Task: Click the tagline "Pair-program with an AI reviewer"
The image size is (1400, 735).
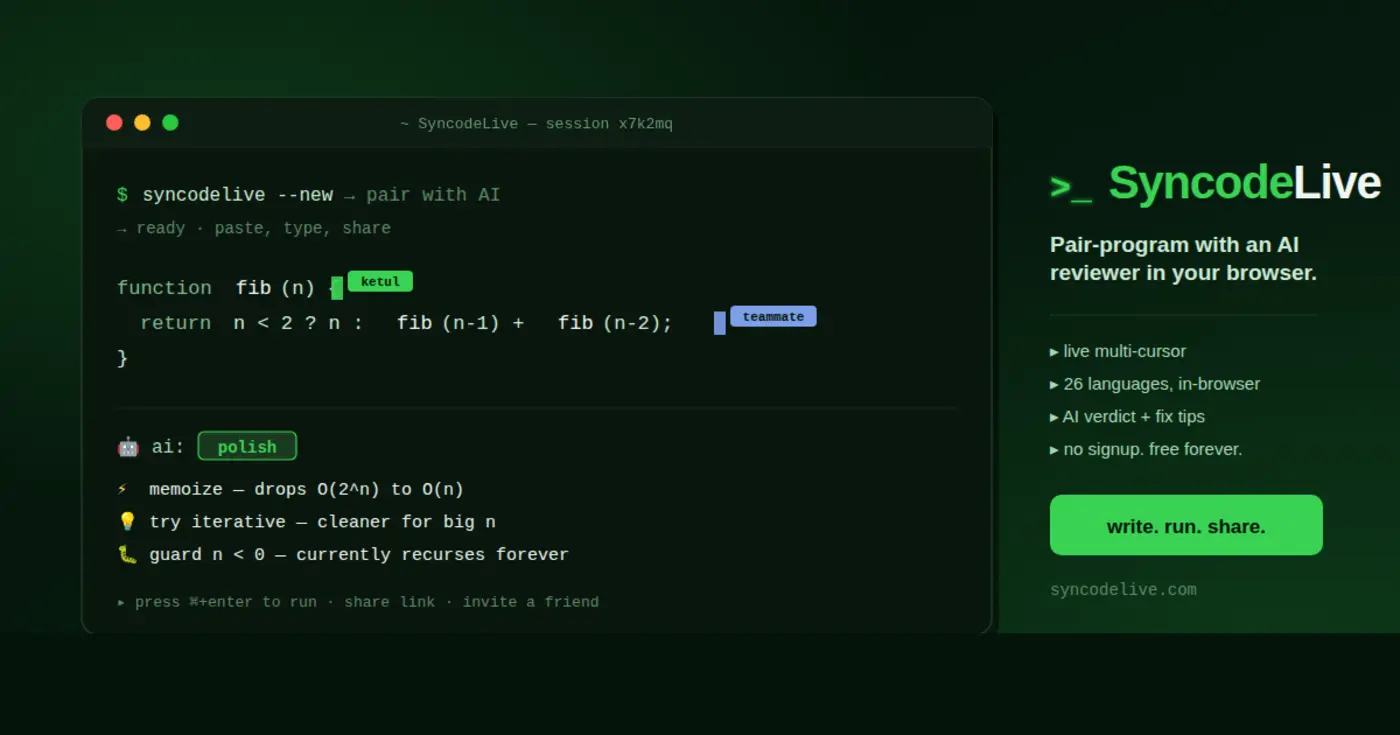Action: pyautogui.click(x=1183, y=259)
